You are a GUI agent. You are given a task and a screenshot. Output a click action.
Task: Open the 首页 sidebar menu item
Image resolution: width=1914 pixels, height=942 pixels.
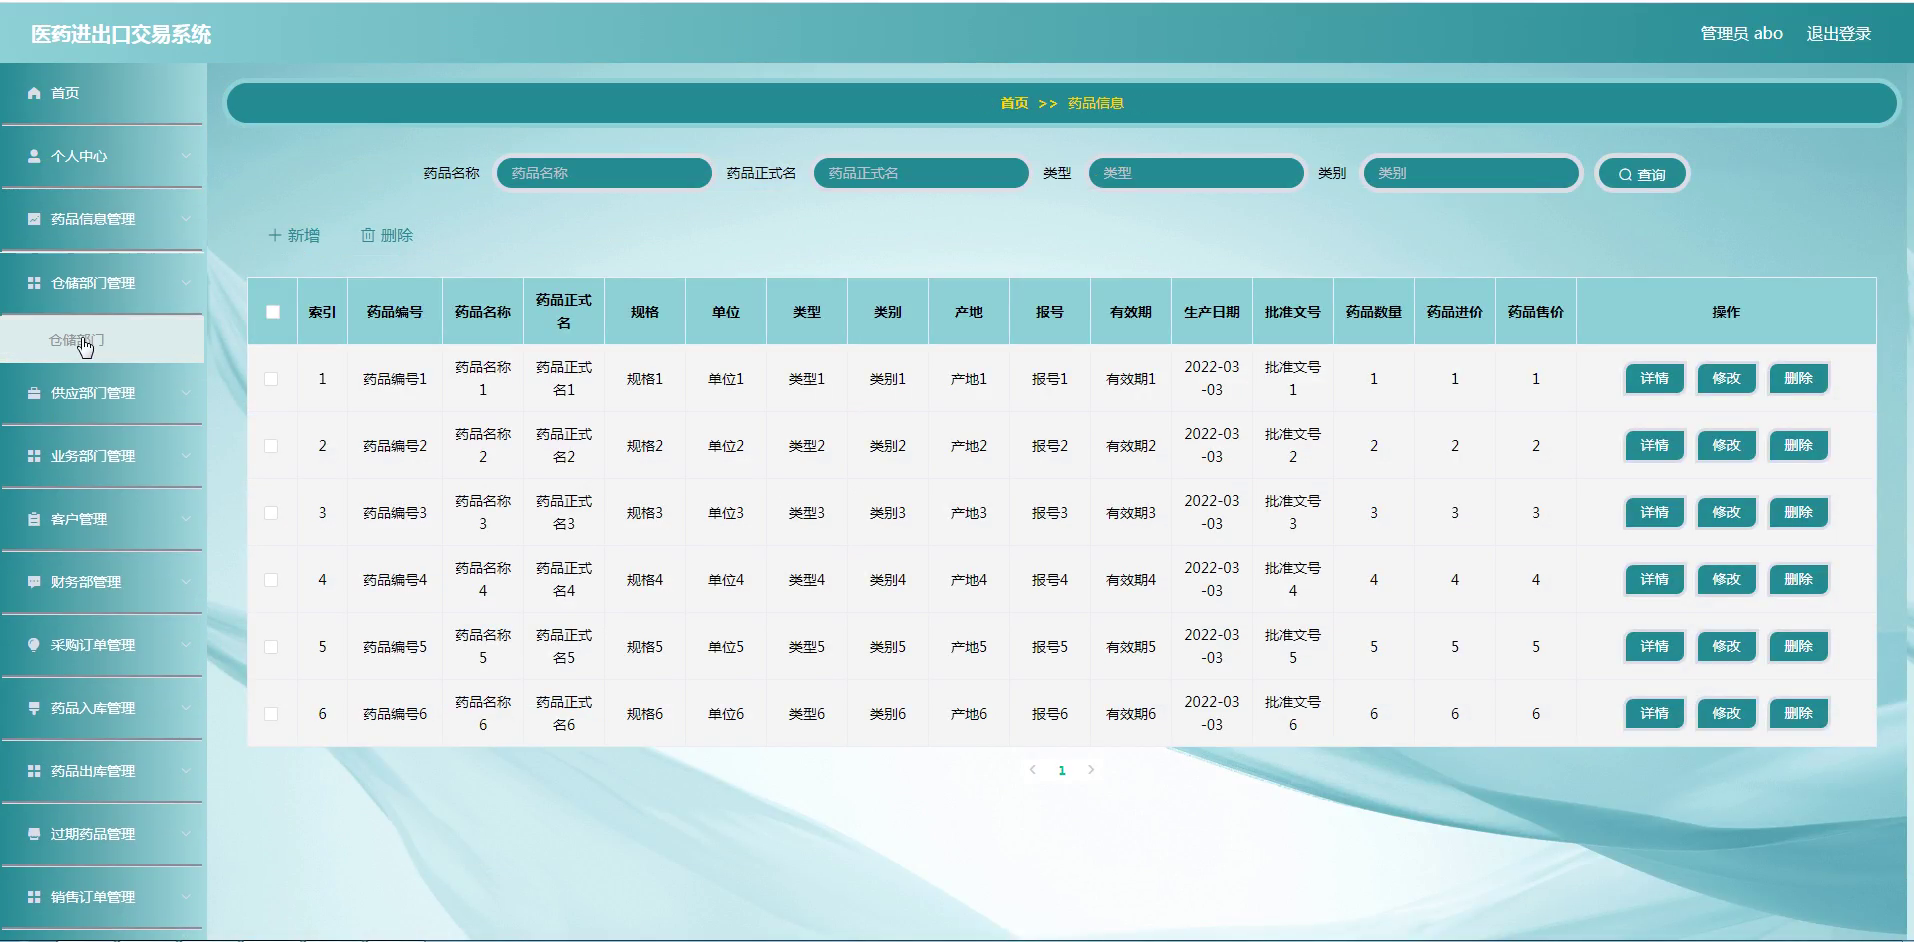coord(102,93)
